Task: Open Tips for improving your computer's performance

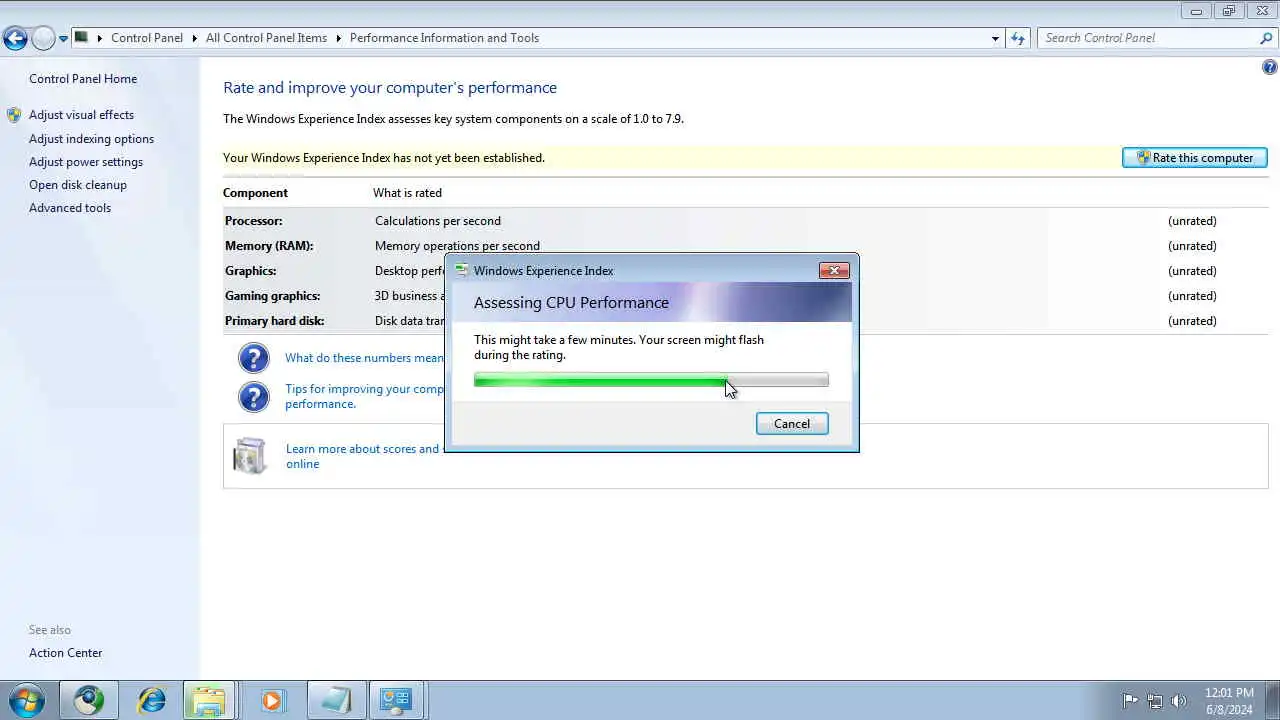Action: tap(364, 396)
